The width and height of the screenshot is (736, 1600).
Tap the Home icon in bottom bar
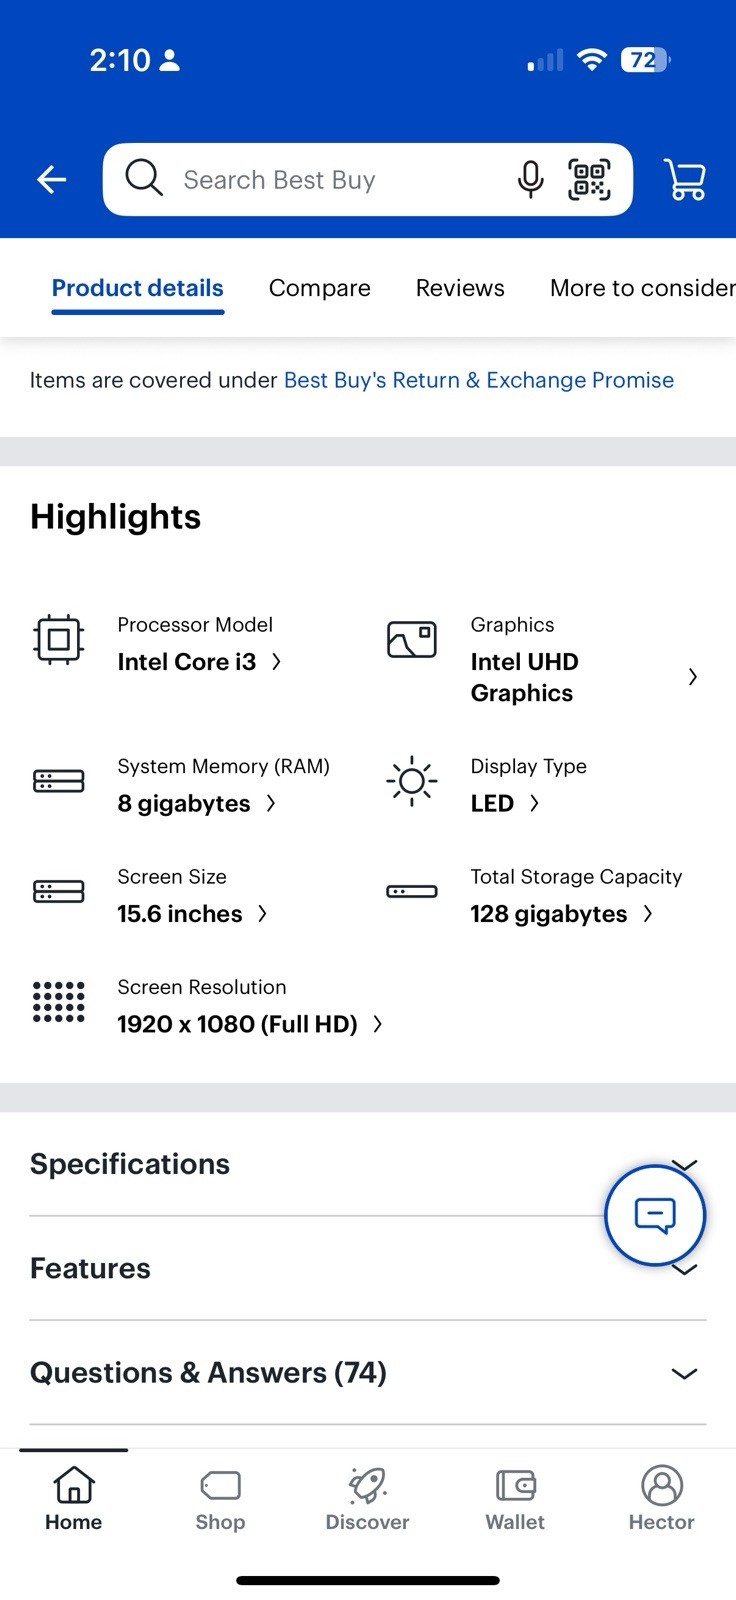click(x=73, y=1498)
